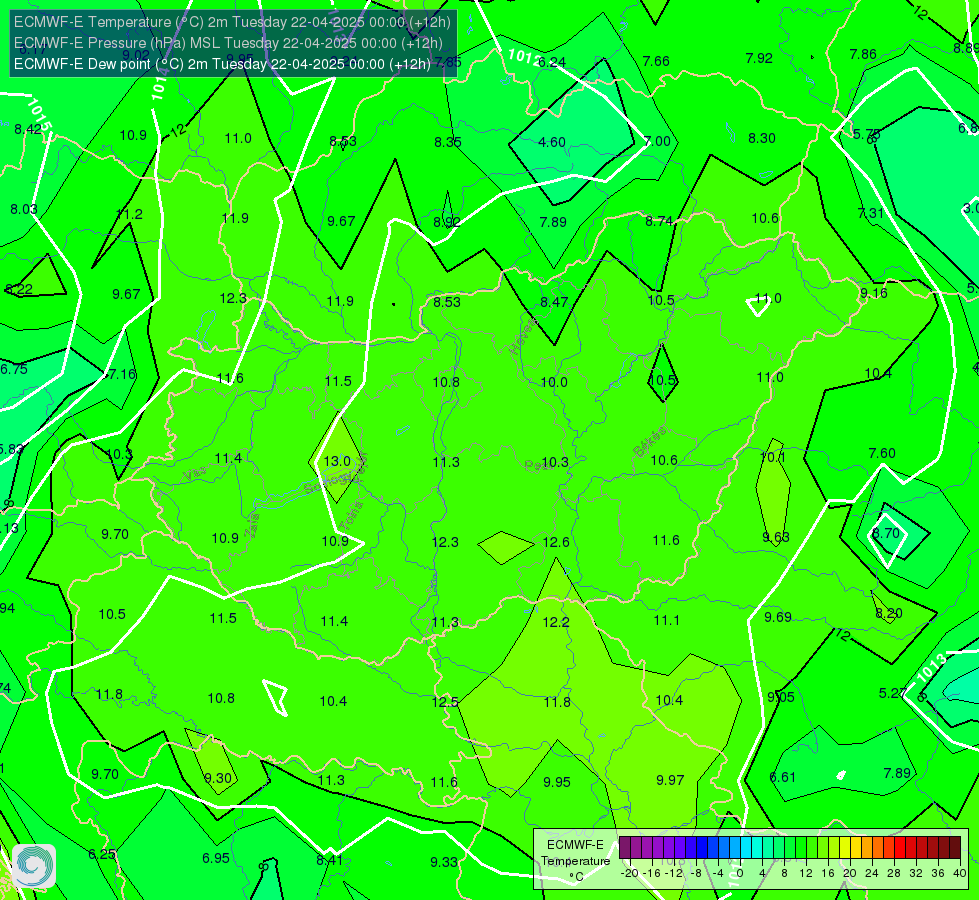Click the 12.6 temperature value
Viewport: 979px width, 900px height.
[556, 541]
